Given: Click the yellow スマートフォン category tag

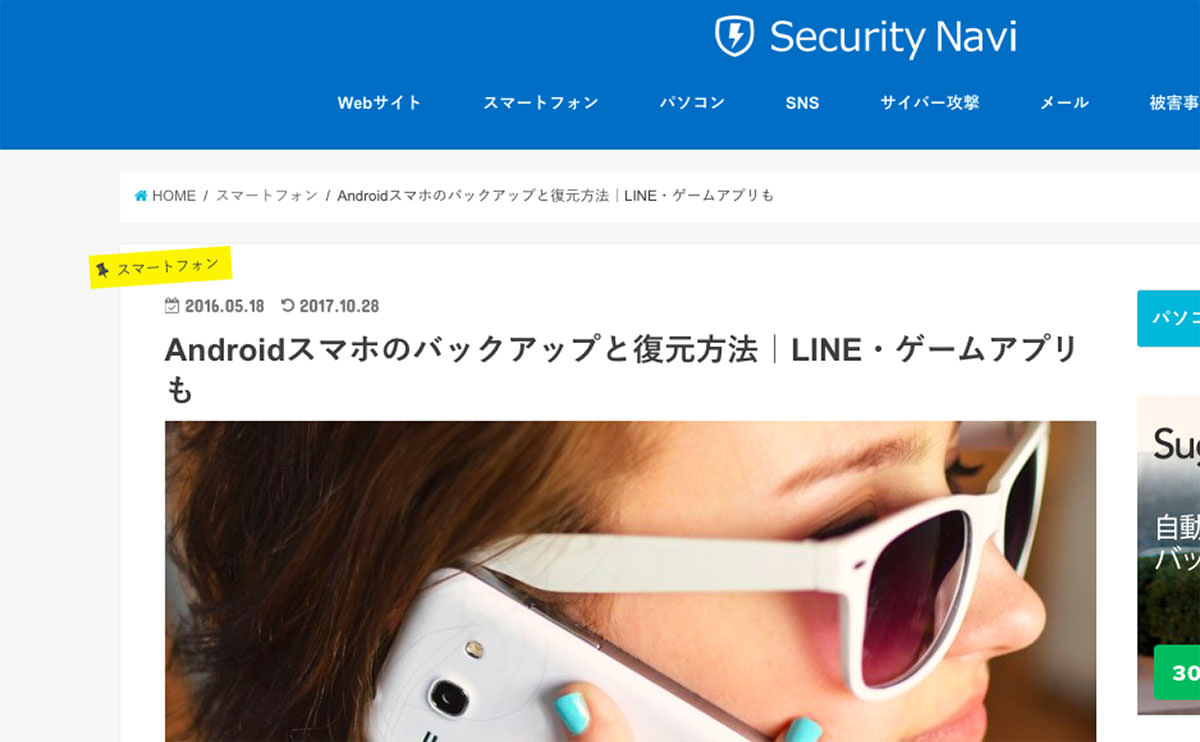Looking at the screenshot, I should point(161,267).
